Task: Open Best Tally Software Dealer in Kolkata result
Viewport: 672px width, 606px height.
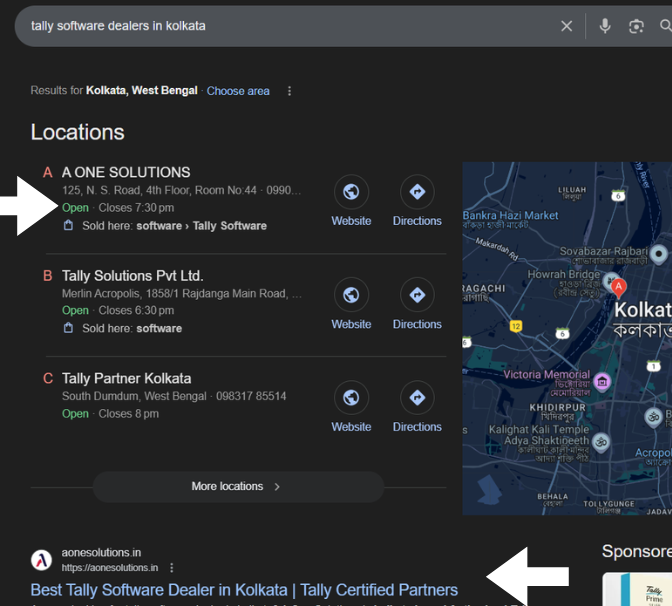Action: click(x=244, y=590)
